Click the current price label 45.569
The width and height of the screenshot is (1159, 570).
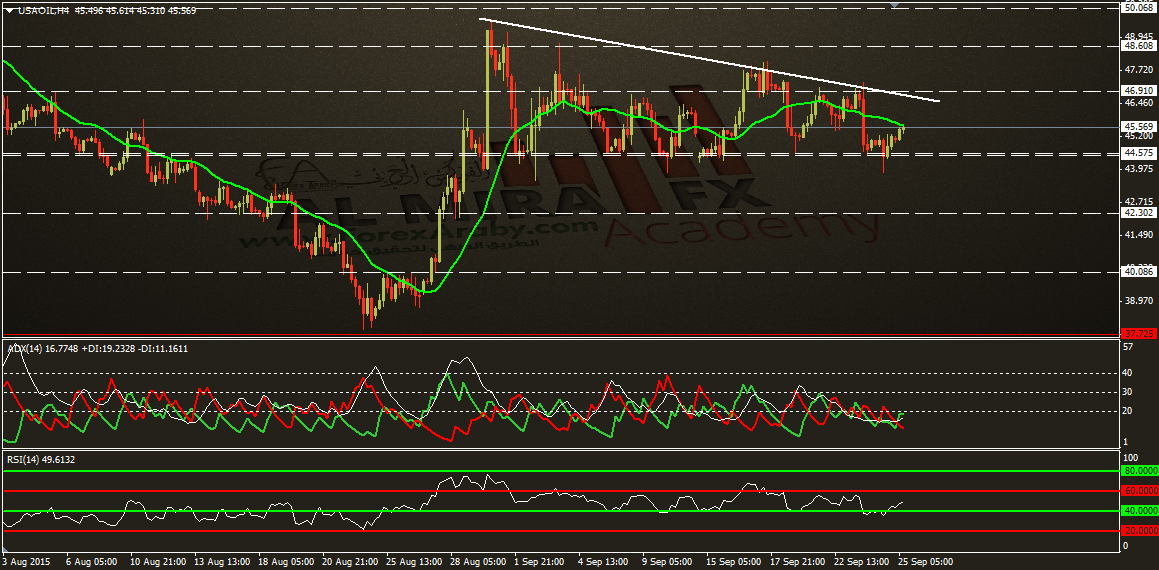point(1138,126)
